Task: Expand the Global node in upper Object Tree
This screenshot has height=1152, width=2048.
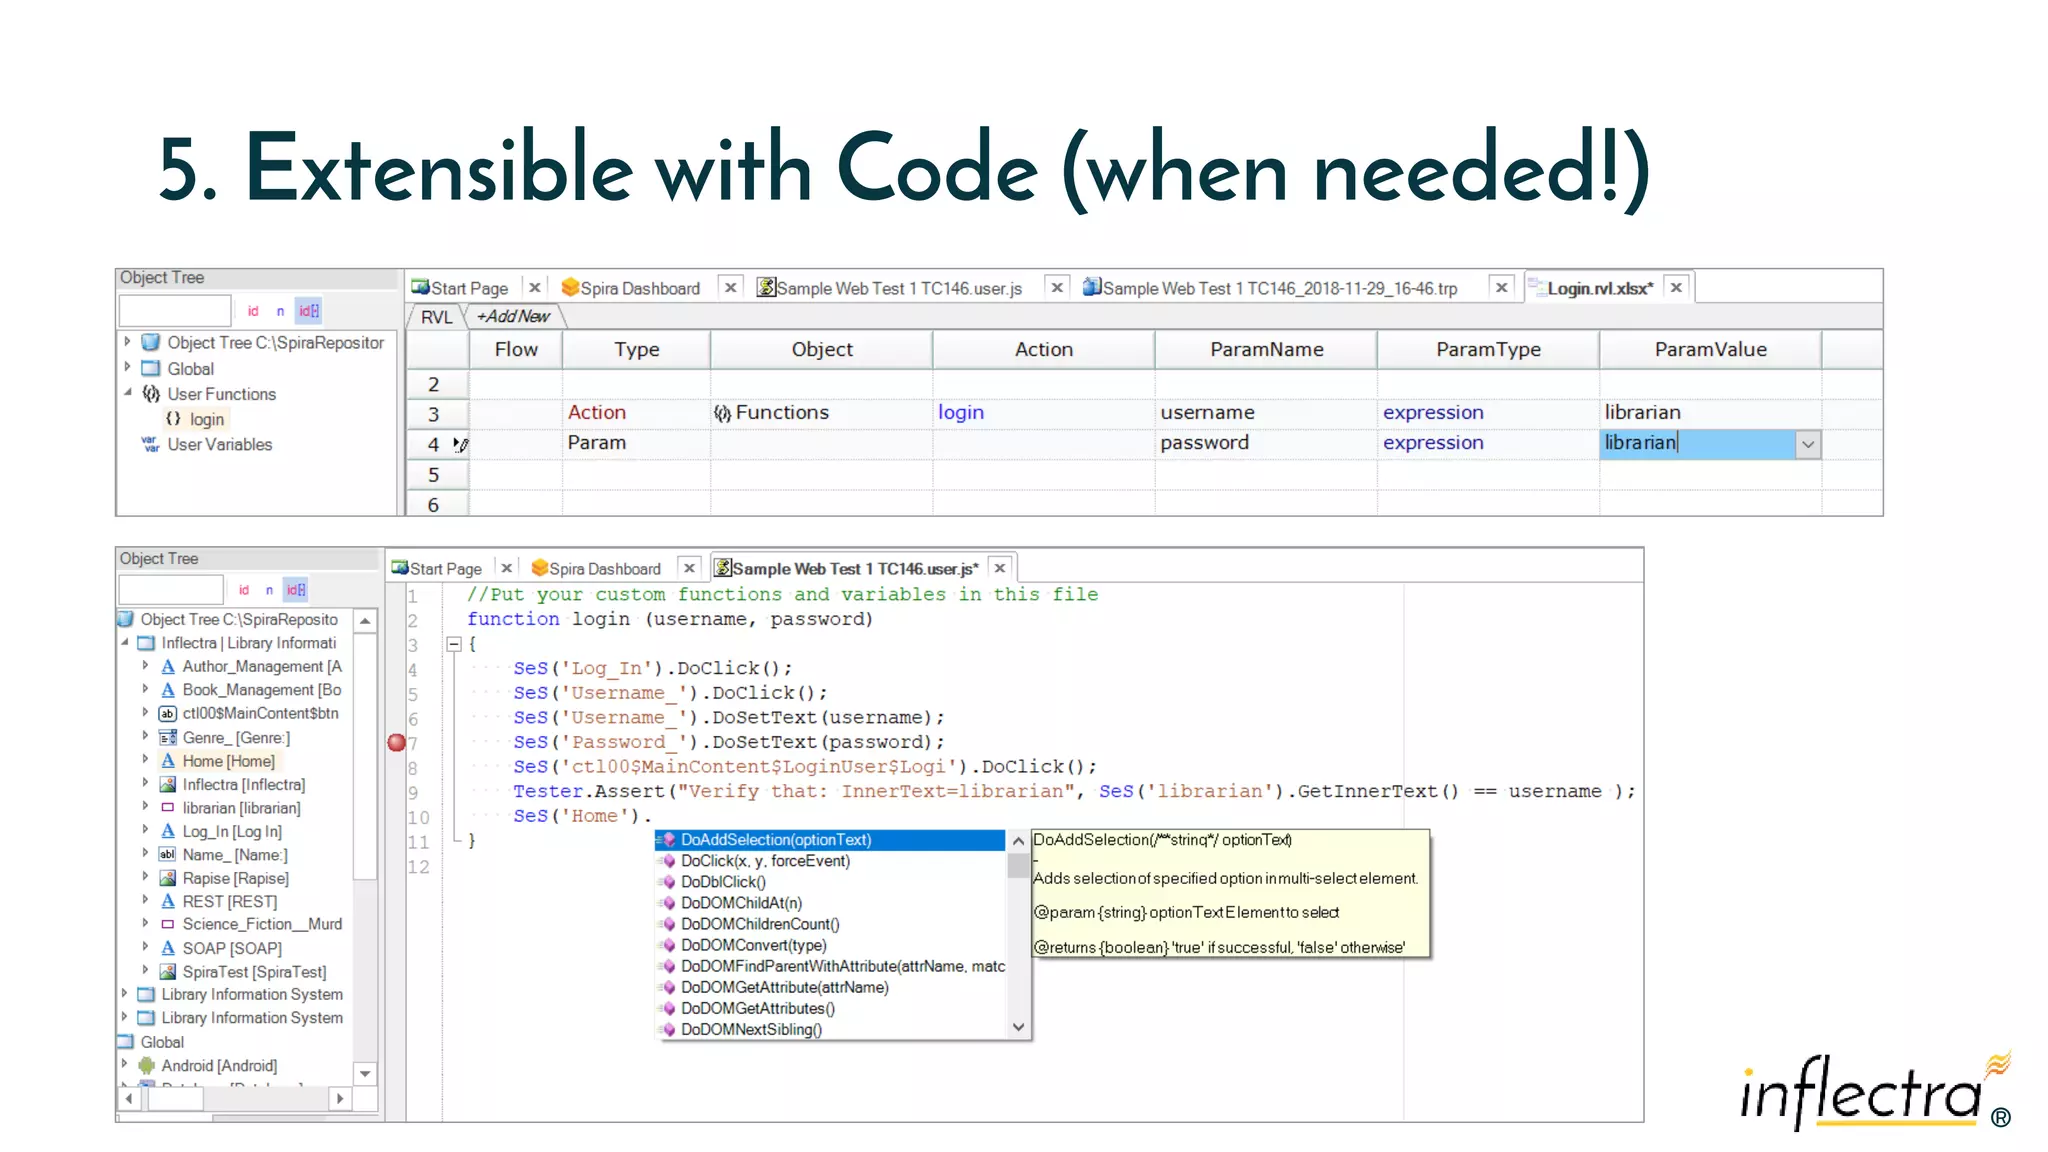Action: [127, 368]
